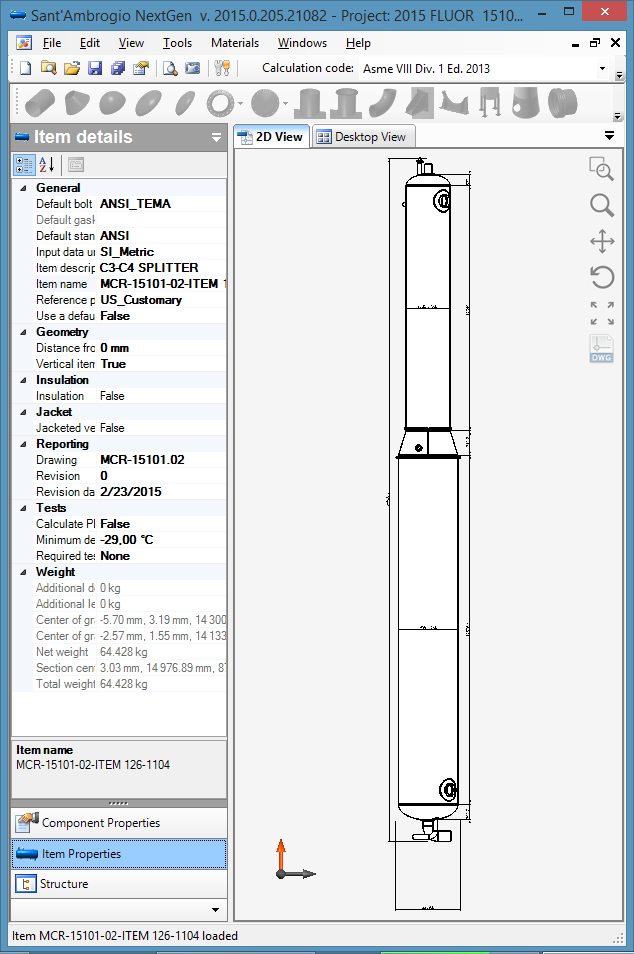Add a support legs component
Image resolution: width=634 pixels, height=954 pixels.
(x=490, y=103)
